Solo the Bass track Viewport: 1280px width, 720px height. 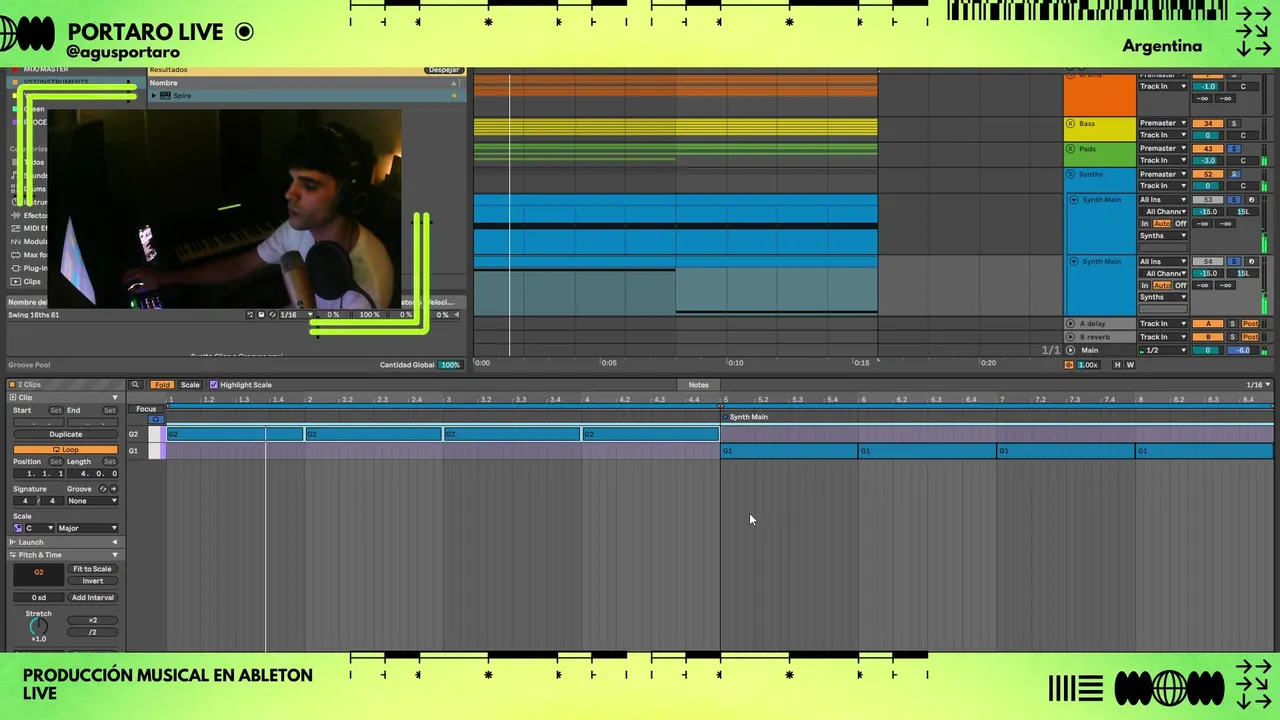tap(1233, 124)
